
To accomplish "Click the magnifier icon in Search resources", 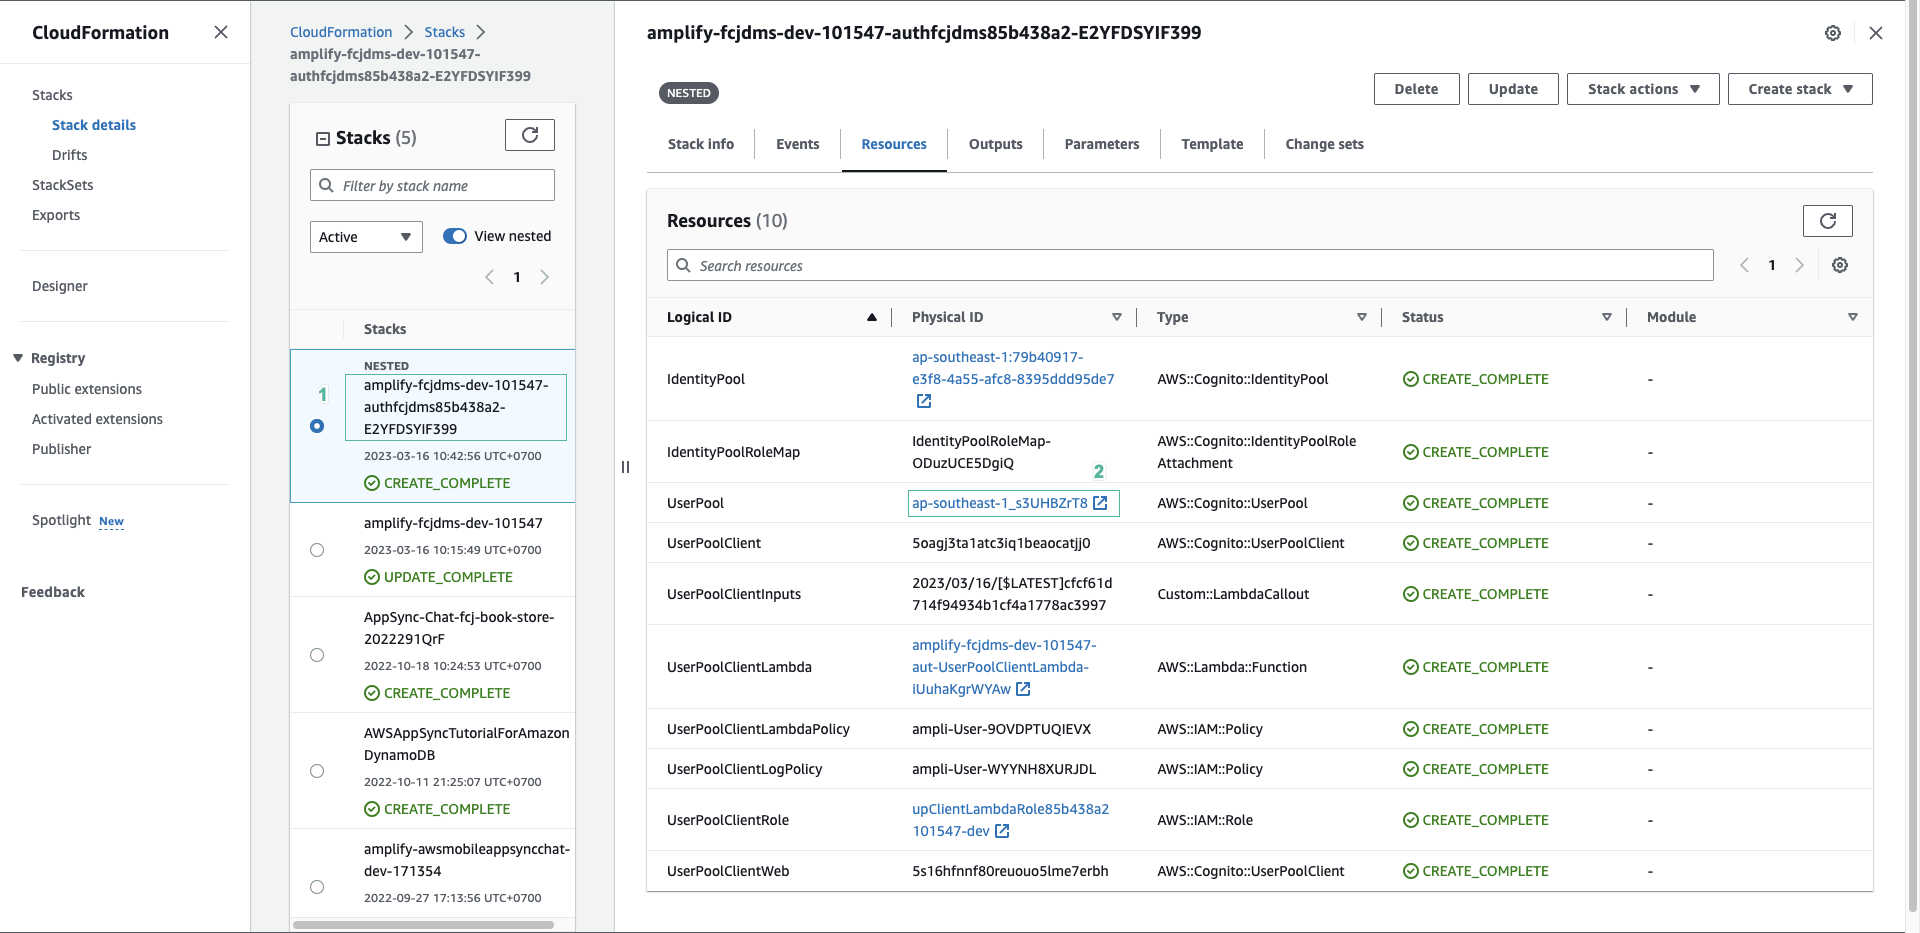I will click(x=683, y=265).
